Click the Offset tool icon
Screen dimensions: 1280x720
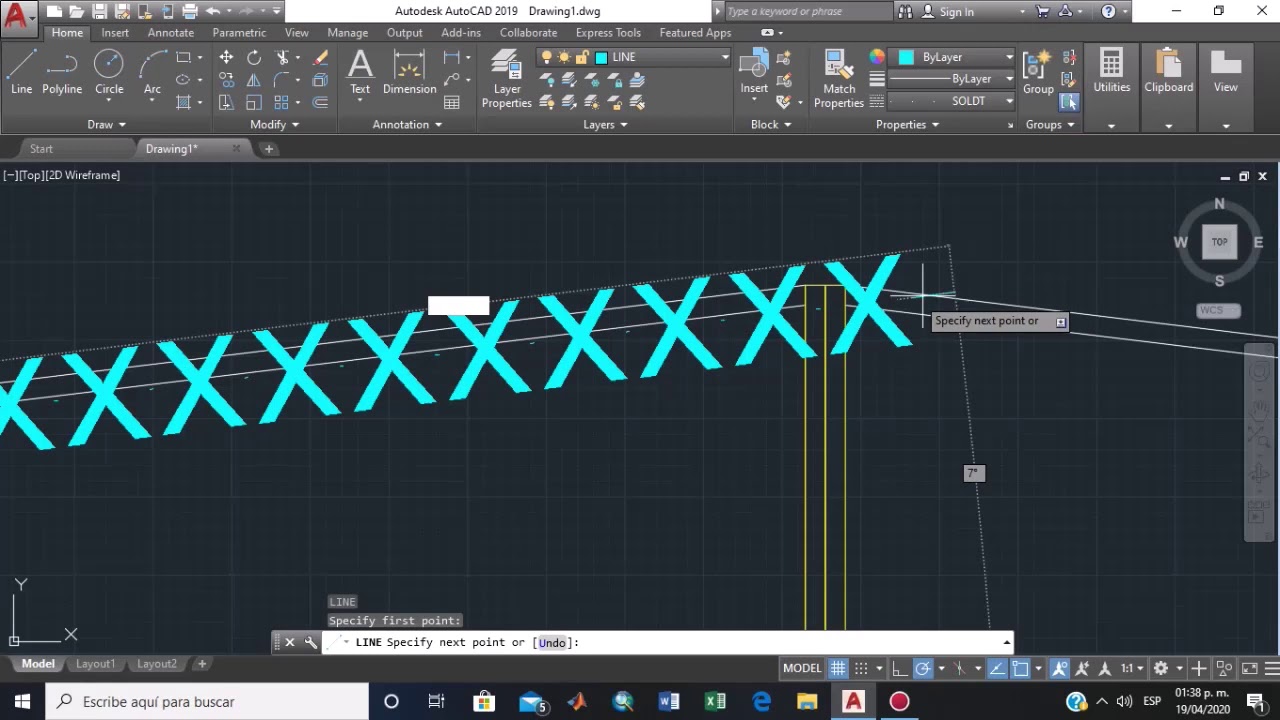pyautogui.click(x=320, y=102)
